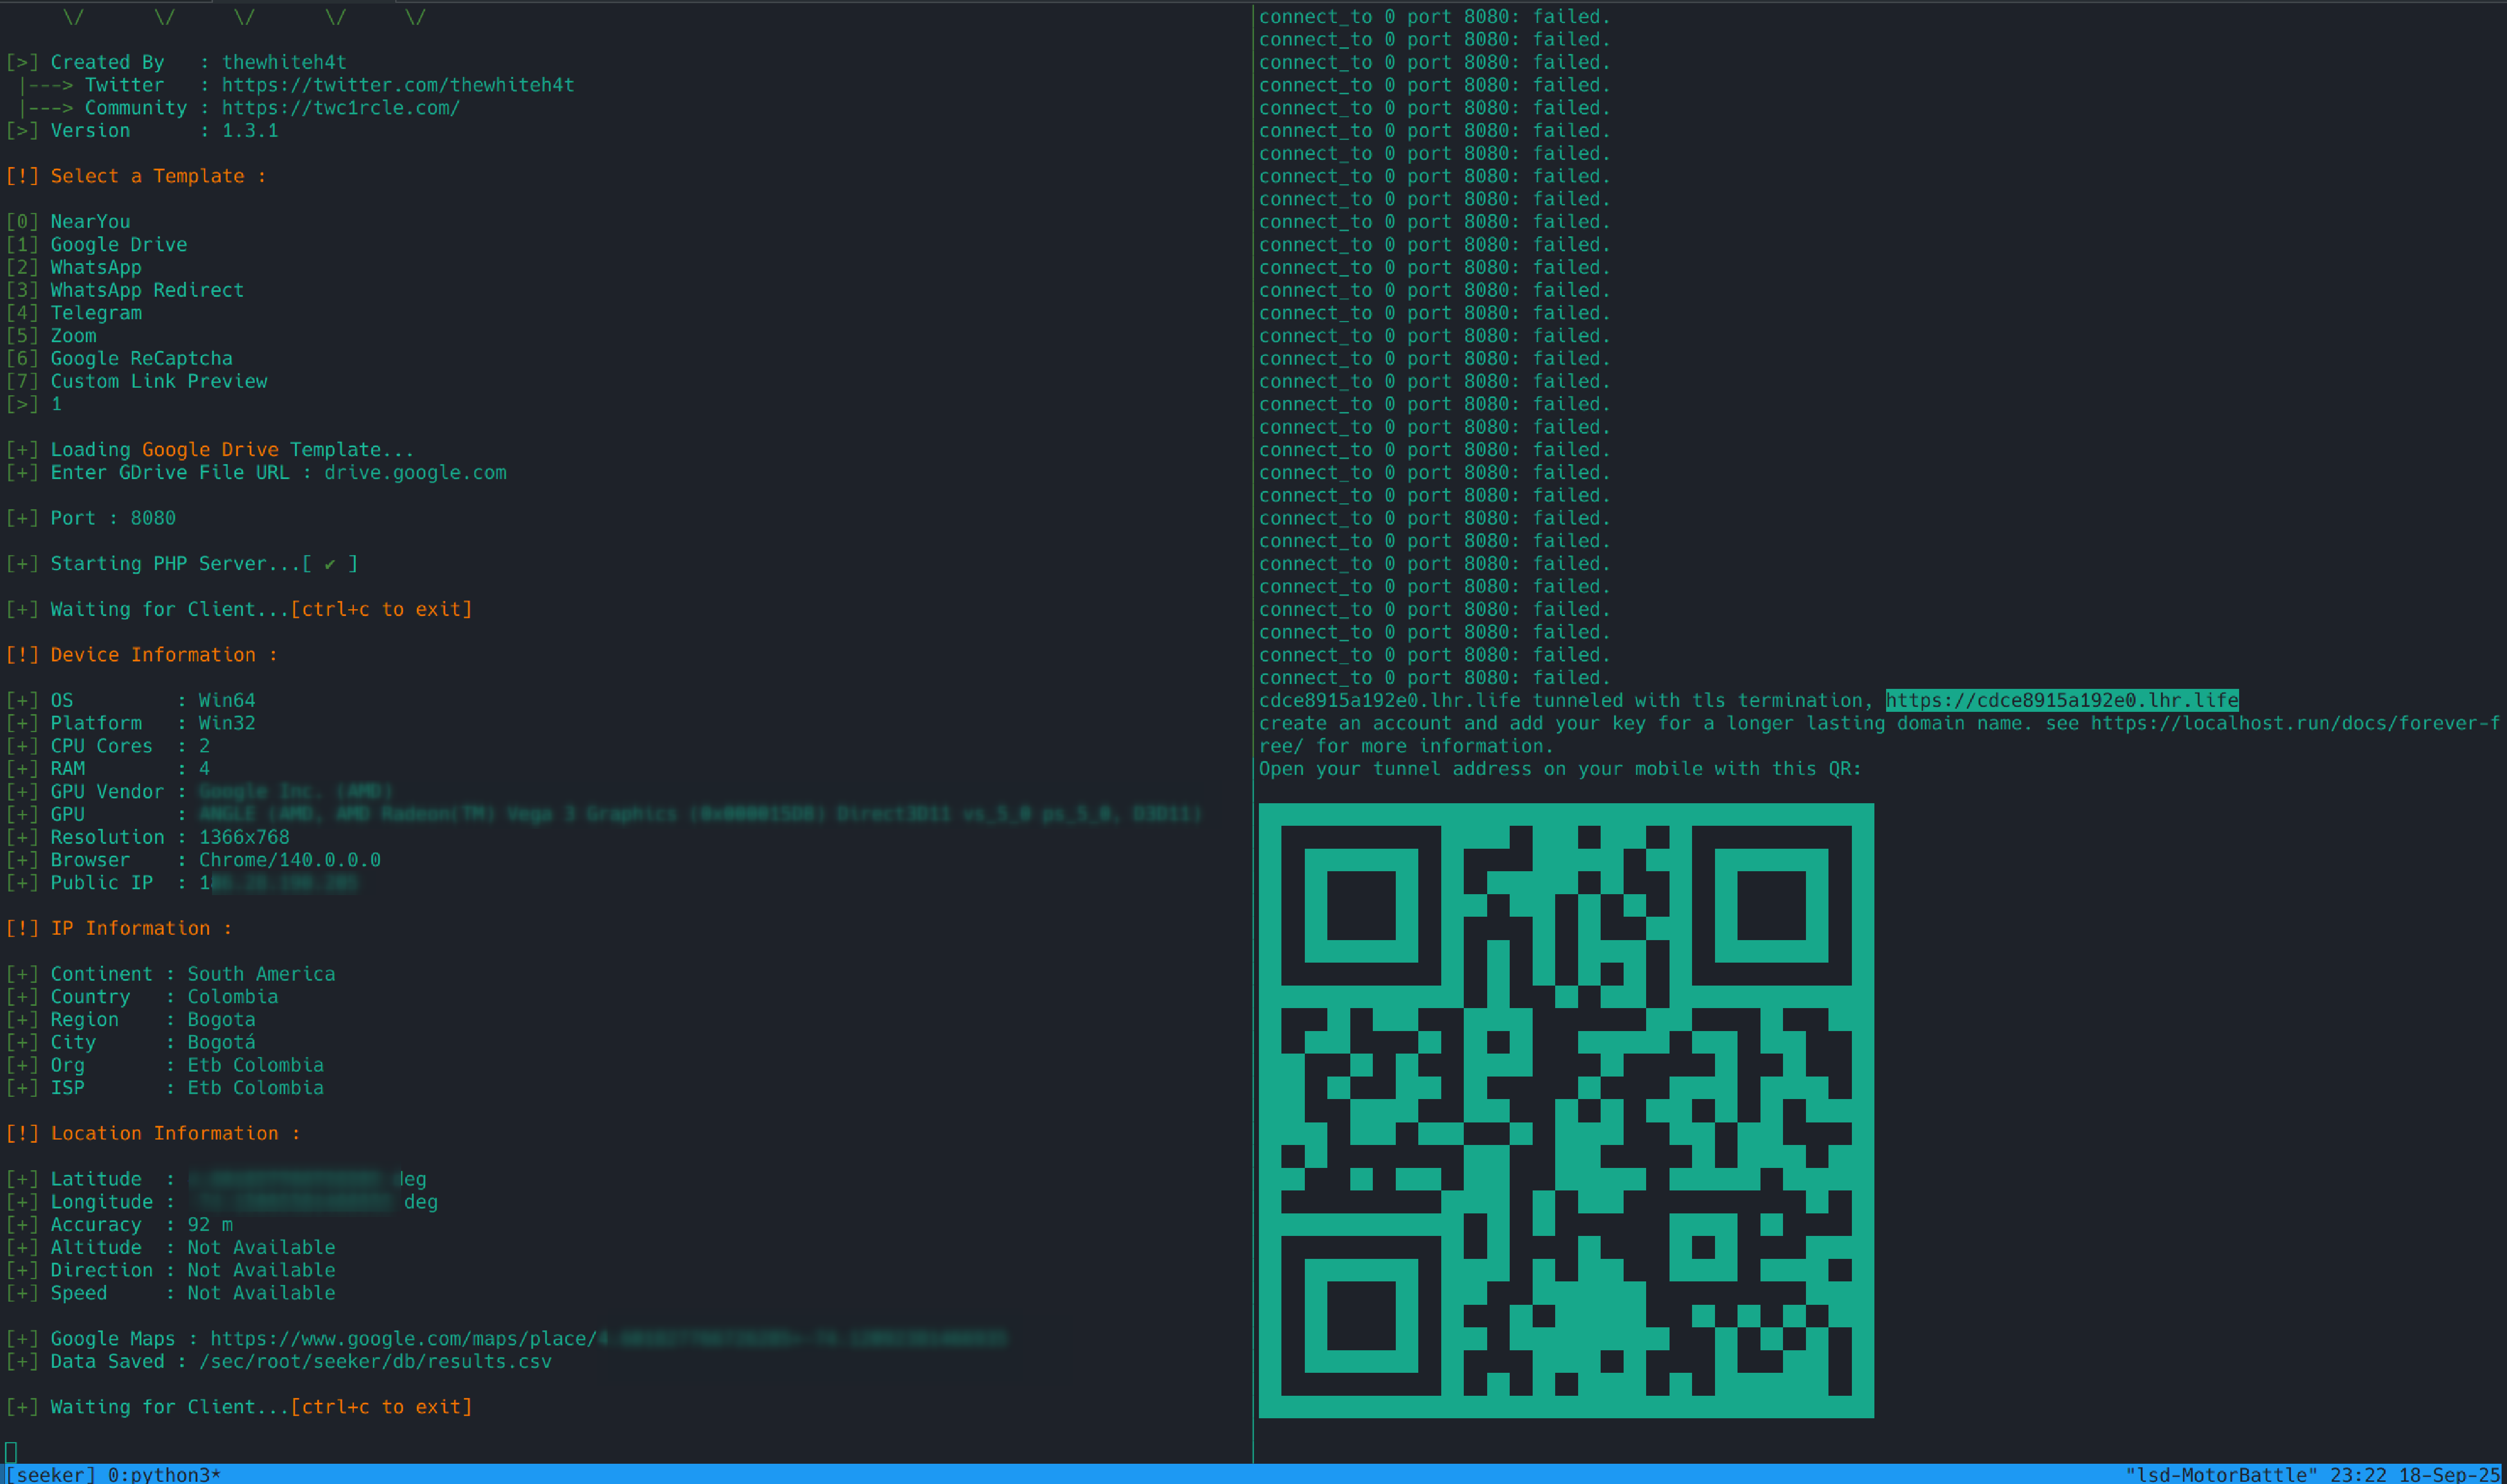
Task: Click the Custom Link Preview entry
Action: [158, 381]
